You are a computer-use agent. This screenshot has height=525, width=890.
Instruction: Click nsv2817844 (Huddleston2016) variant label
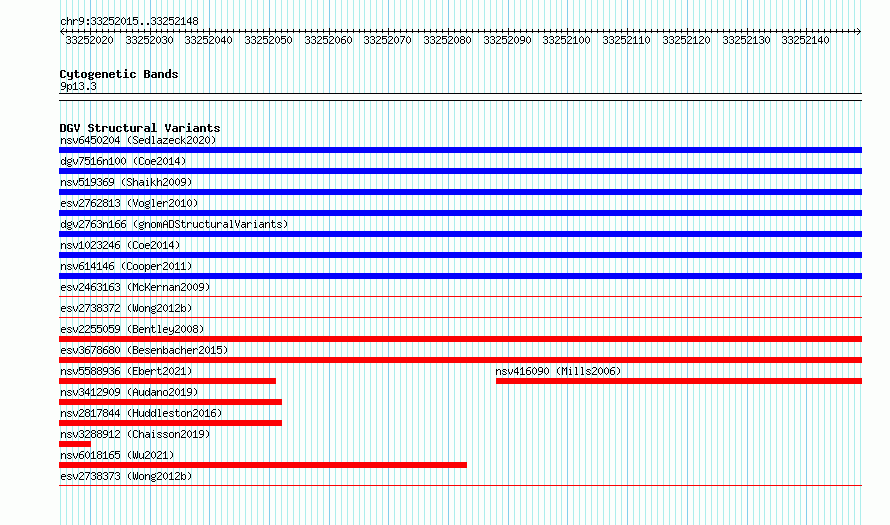(x=141, y=413)
